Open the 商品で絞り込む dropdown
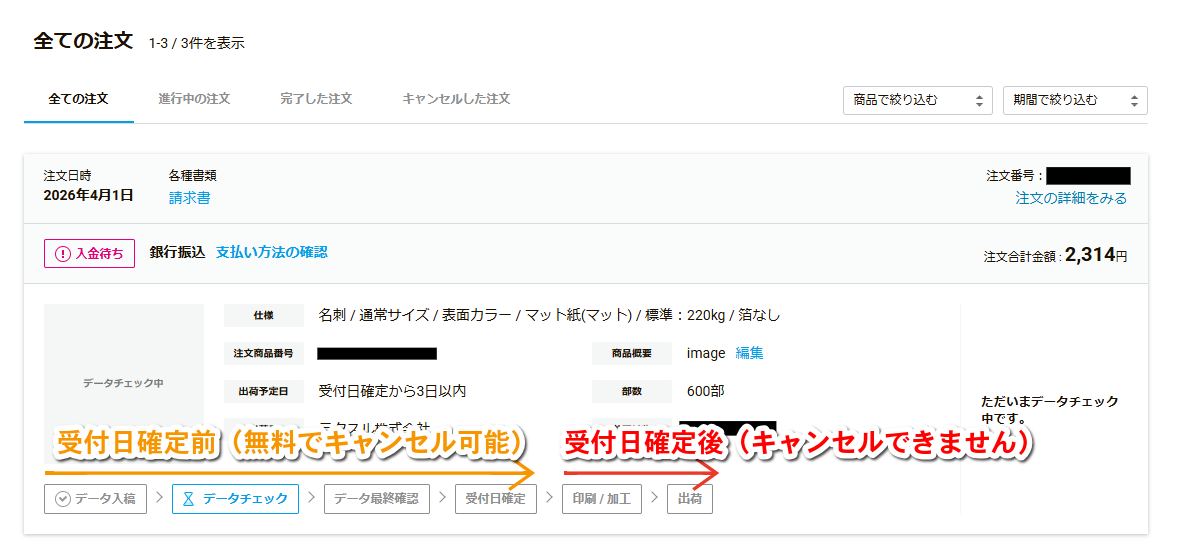 point(917,100)
